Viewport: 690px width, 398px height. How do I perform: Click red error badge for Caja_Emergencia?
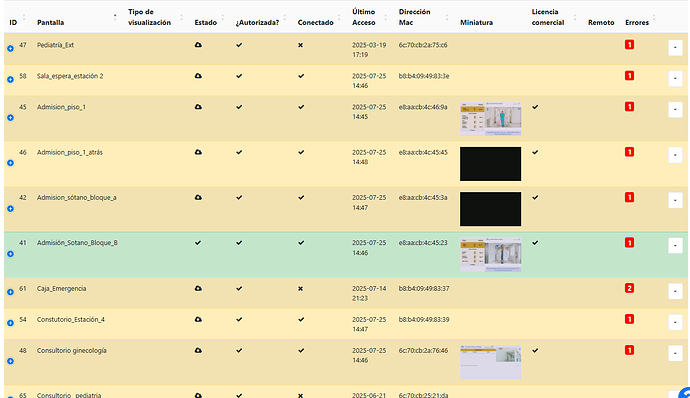[x=629, y=288]
